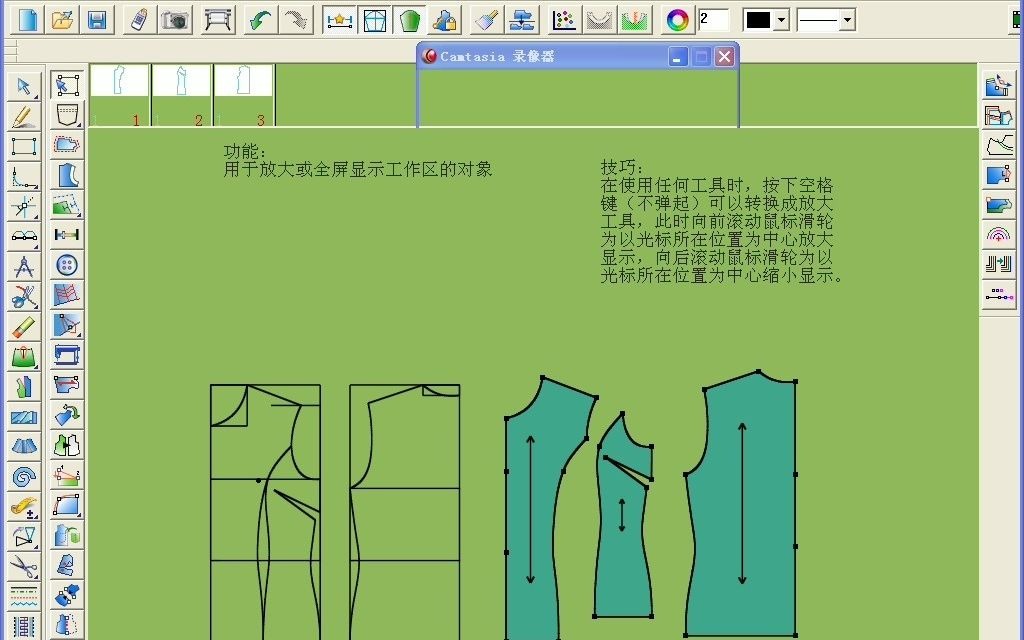
Task: Click the save file icon
Action: [96, 18]
